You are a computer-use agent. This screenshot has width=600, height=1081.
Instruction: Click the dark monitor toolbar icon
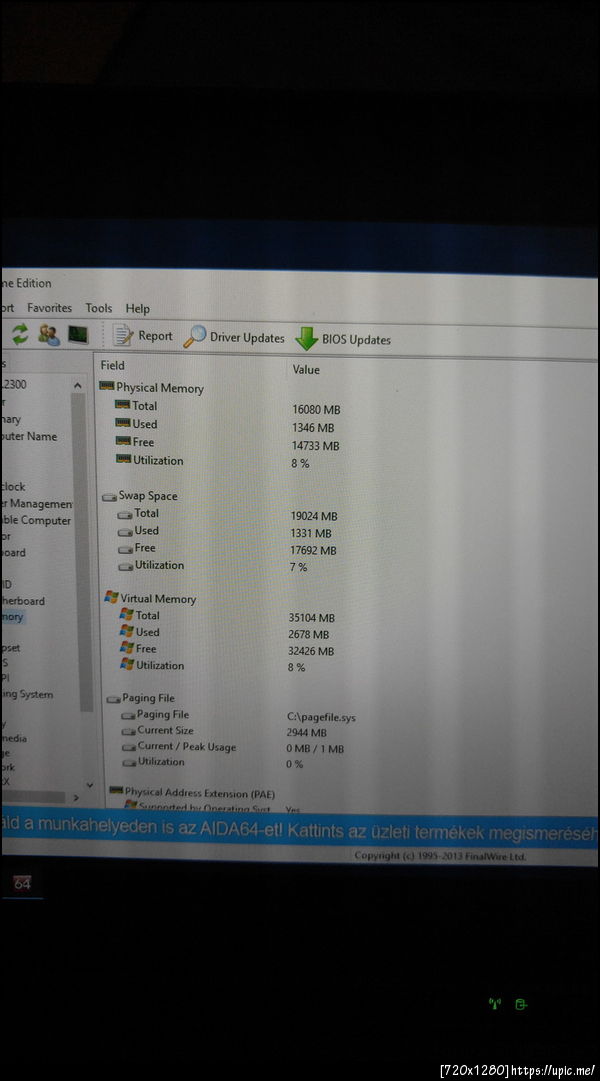pos(78,335)
